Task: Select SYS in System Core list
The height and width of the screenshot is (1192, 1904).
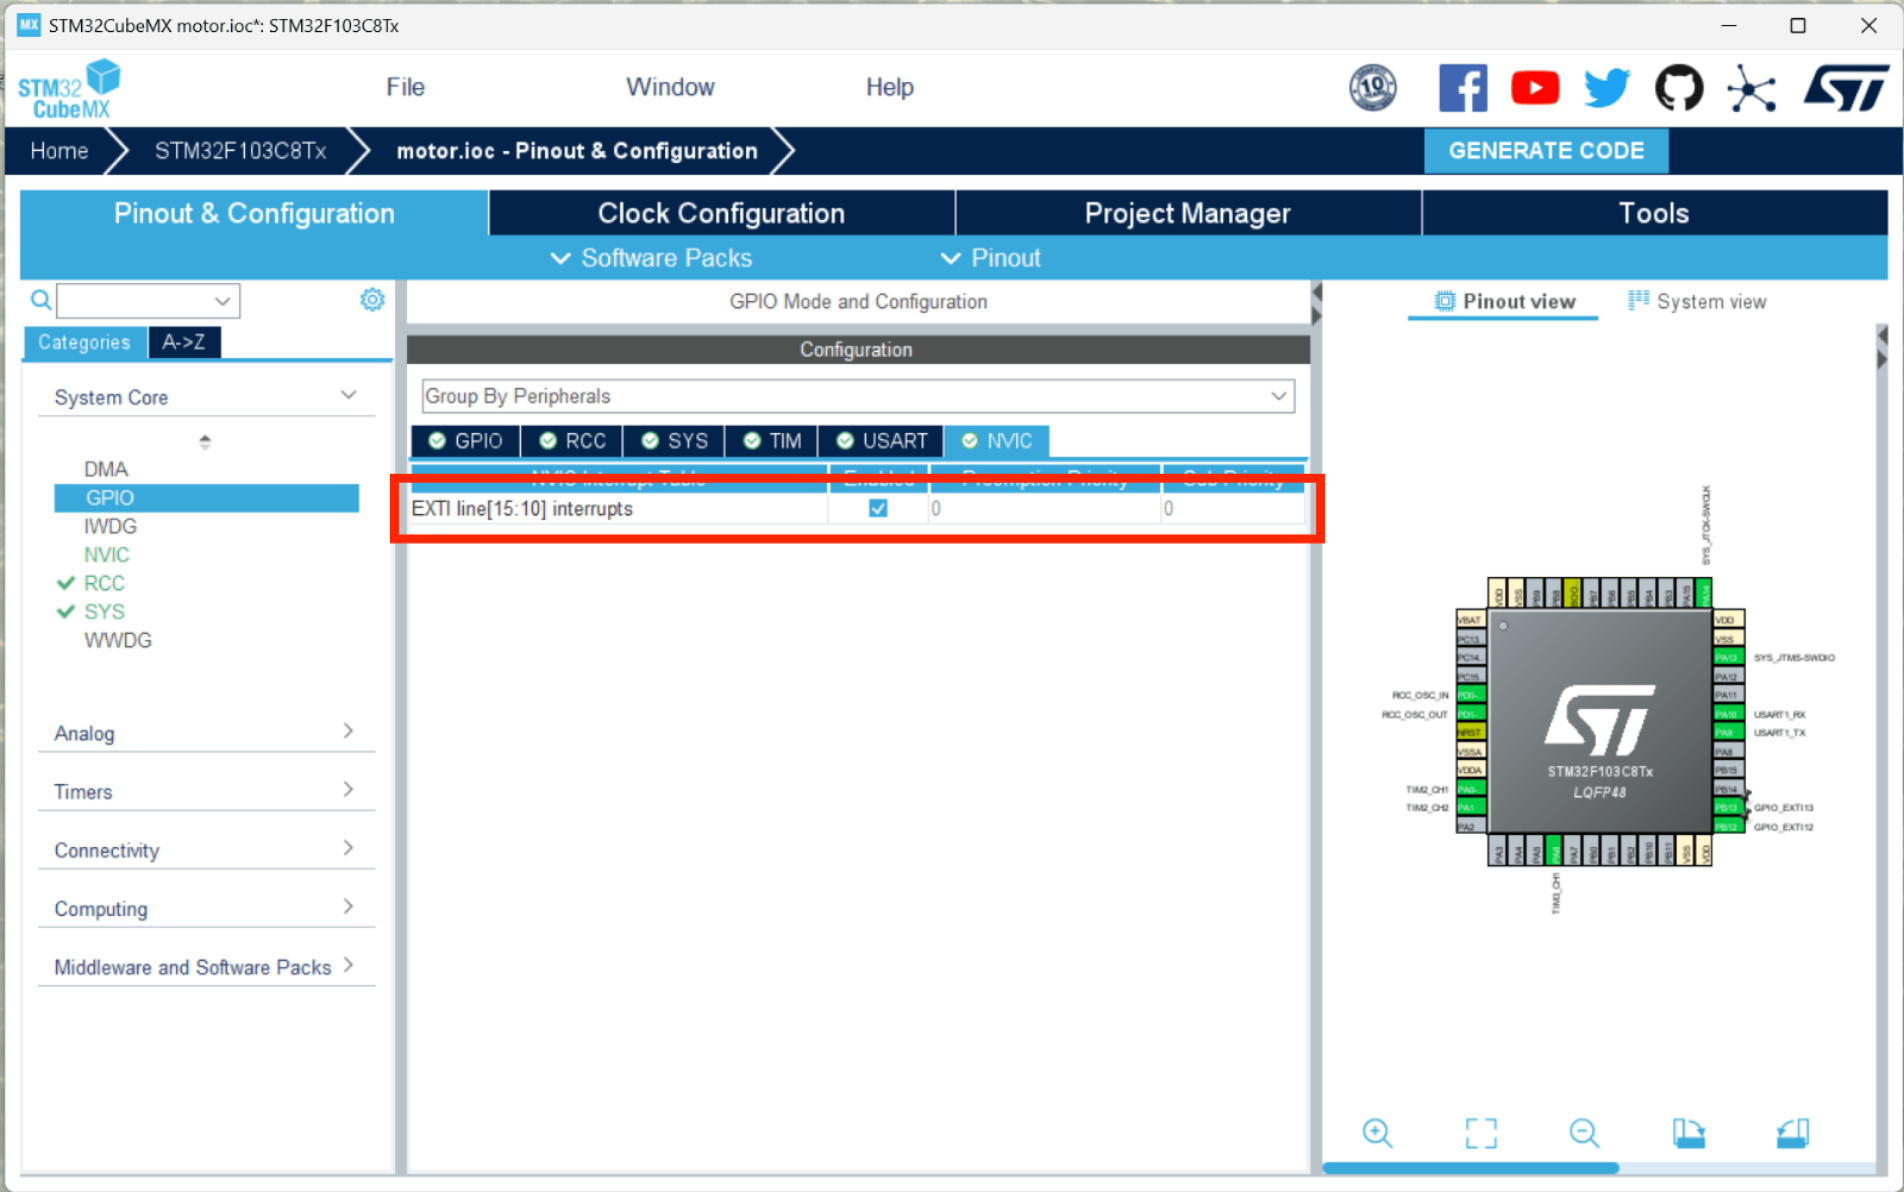Action: (104, 612)
